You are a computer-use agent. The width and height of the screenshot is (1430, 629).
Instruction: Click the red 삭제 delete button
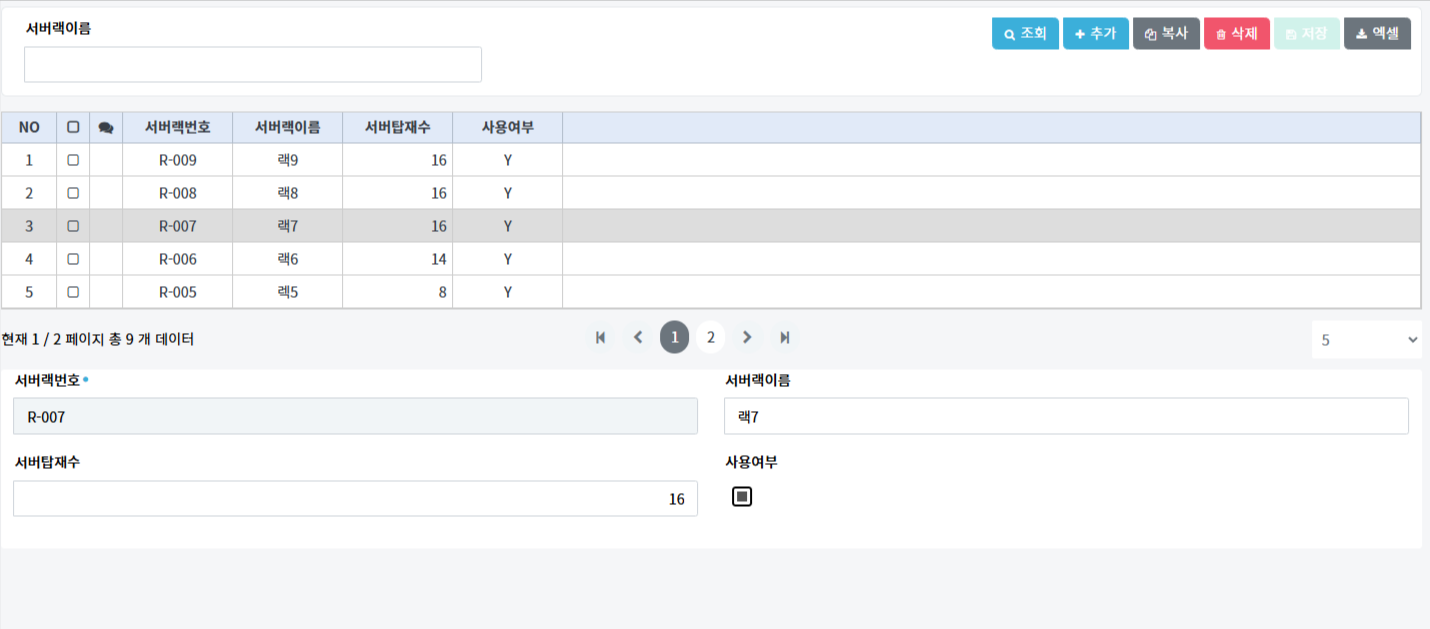click(x=1237, y=34)
